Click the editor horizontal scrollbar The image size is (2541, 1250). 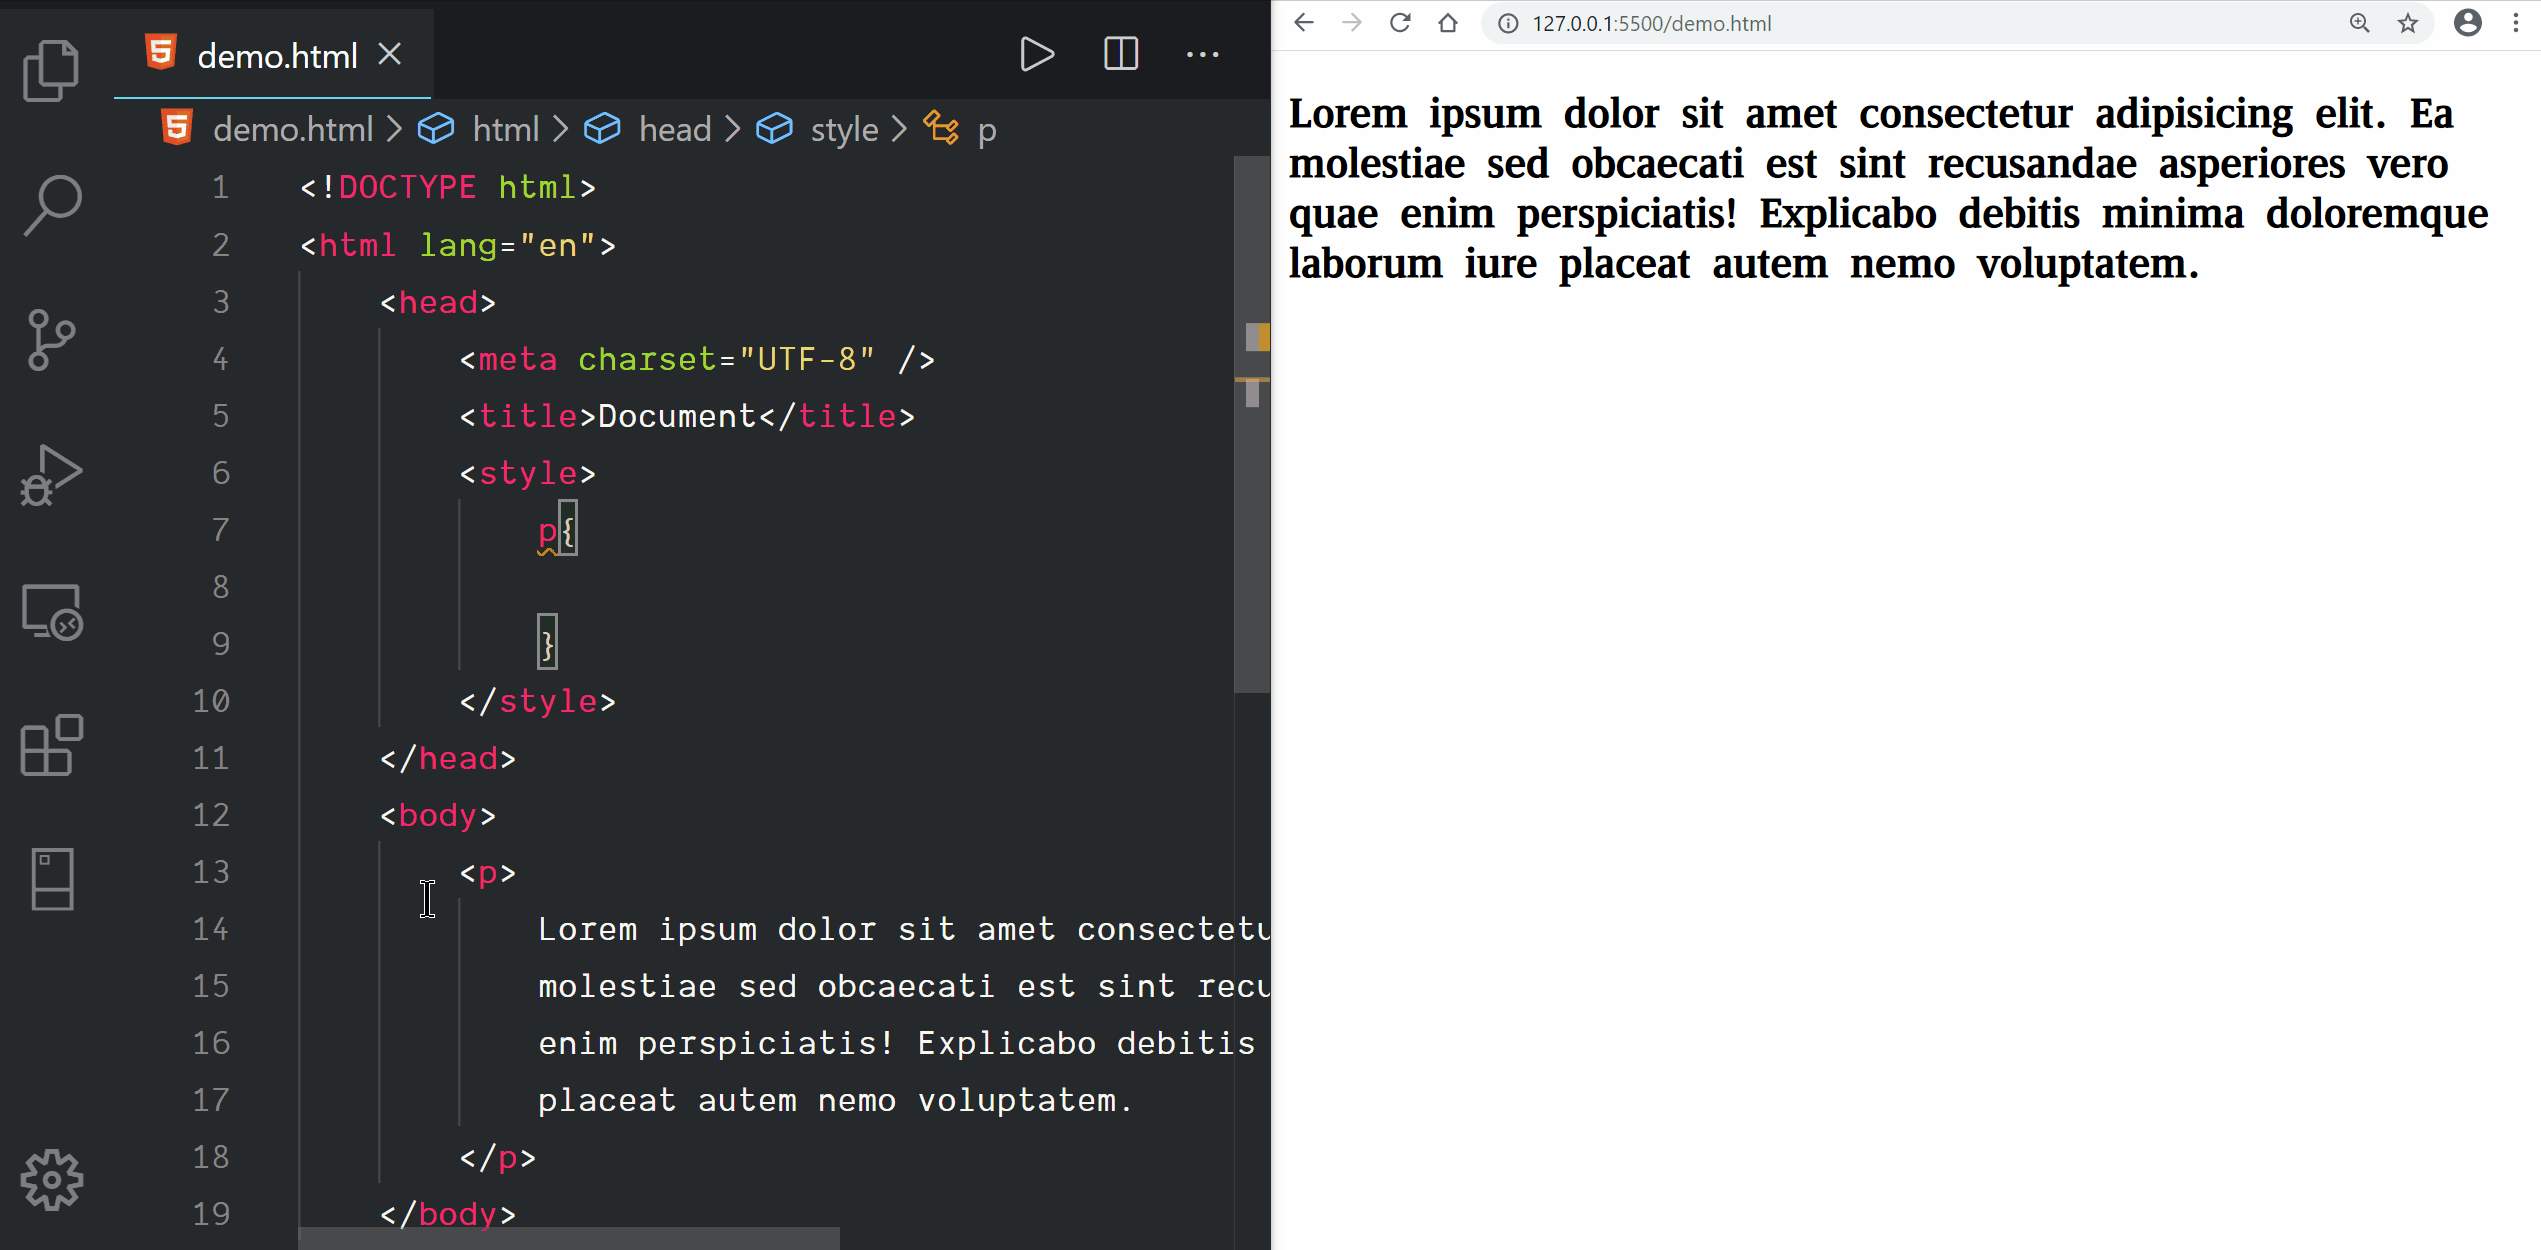[x=568, y=1238]
